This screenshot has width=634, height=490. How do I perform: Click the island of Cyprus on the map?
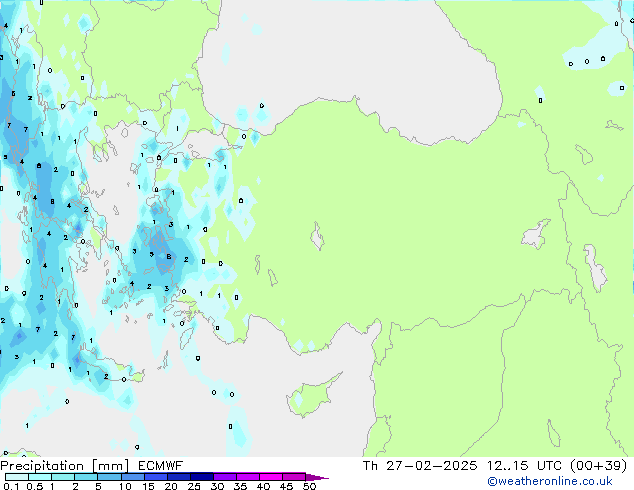click(311, 395)
